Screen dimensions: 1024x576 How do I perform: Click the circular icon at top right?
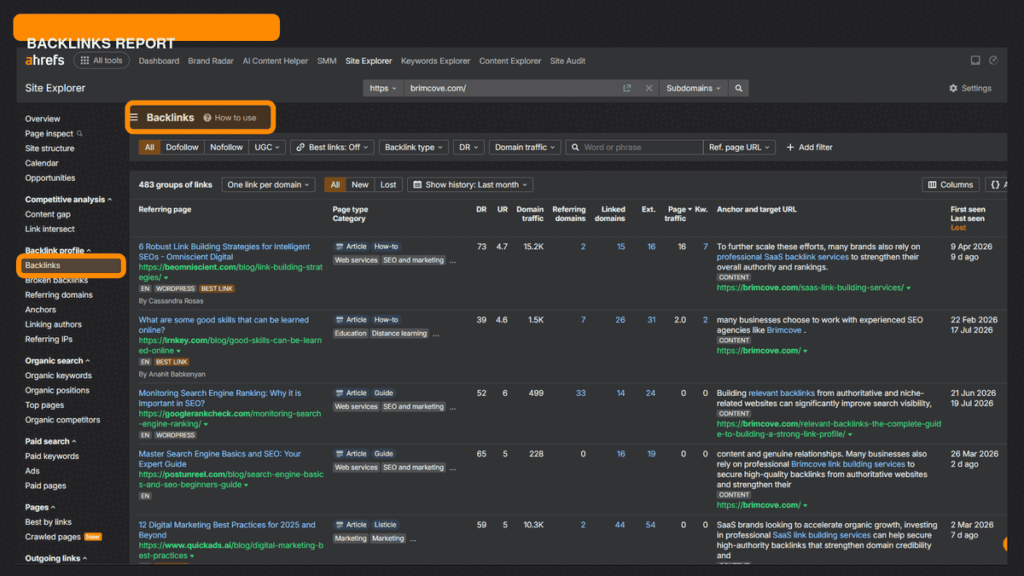tap(993, 60)
